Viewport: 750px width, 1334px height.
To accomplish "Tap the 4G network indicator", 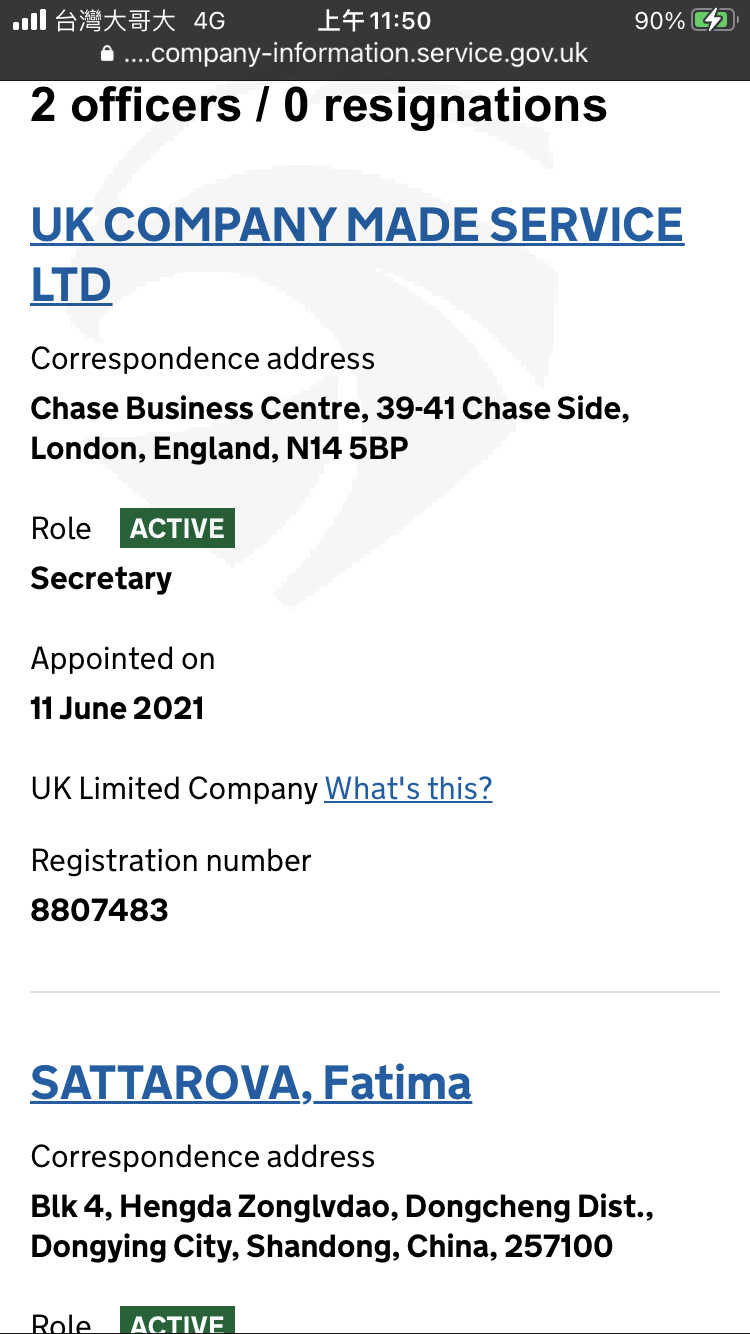I will click(208, 20).
